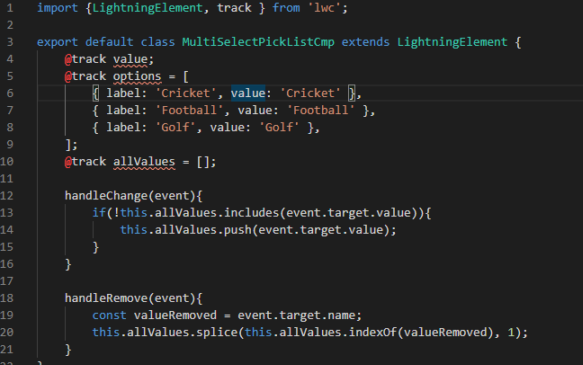Click the 'handleChange' method name
Viewport: 583px width, 365px height.
[x=106, y=196]
